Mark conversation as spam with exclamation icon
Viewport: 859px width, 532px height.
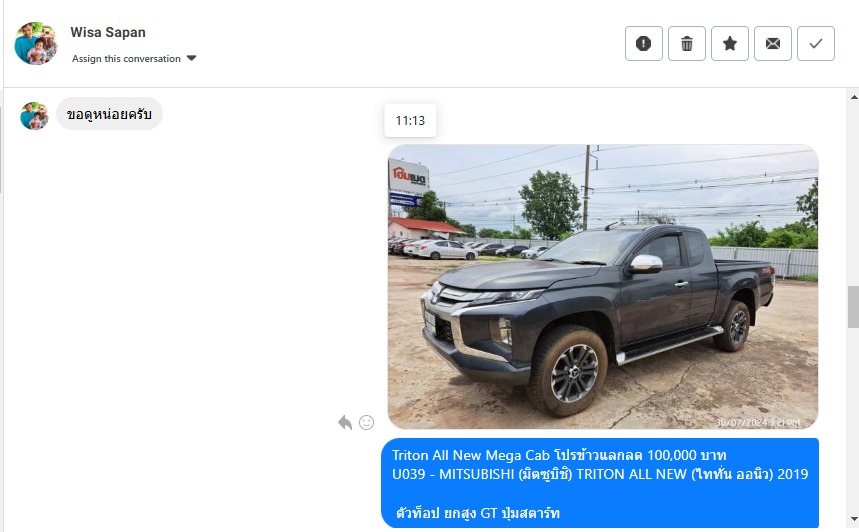pos(644,43)
